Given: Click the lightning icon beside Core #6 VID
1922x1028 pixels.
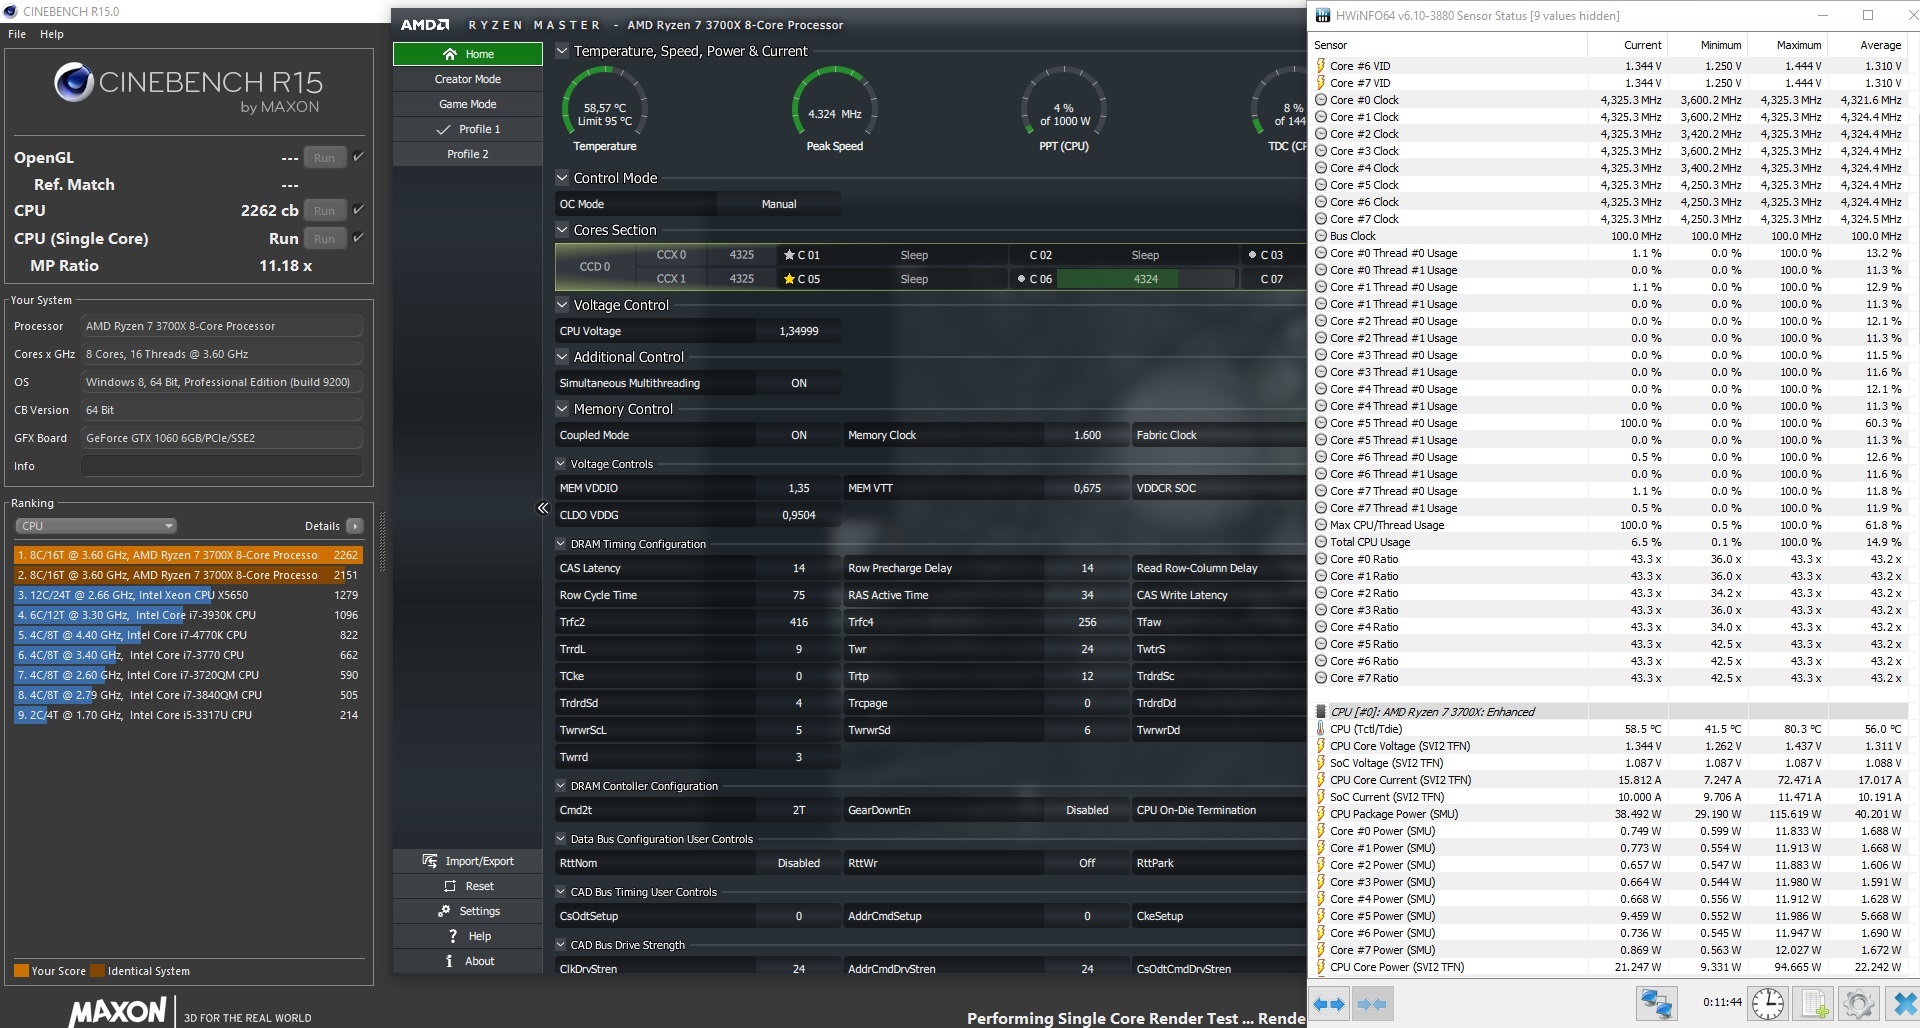Looking at the screenshot, I should [1320, 66].
